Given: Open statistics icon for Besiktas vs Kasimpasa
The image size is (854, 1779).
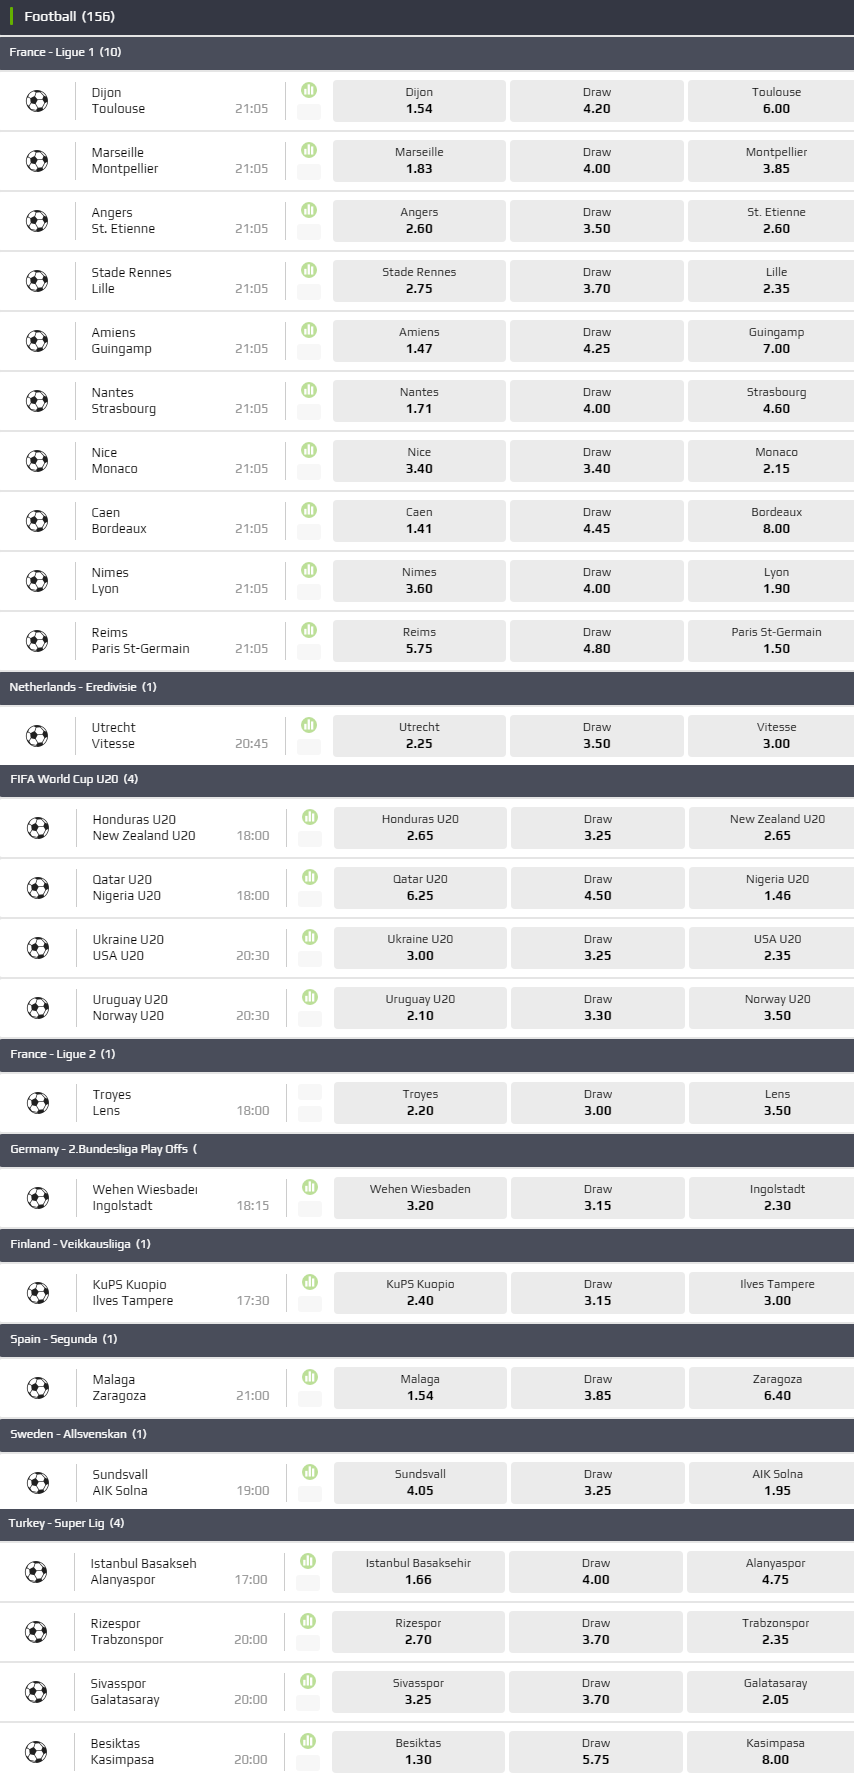Looking at the screenshot, I should click(308, 1741).
